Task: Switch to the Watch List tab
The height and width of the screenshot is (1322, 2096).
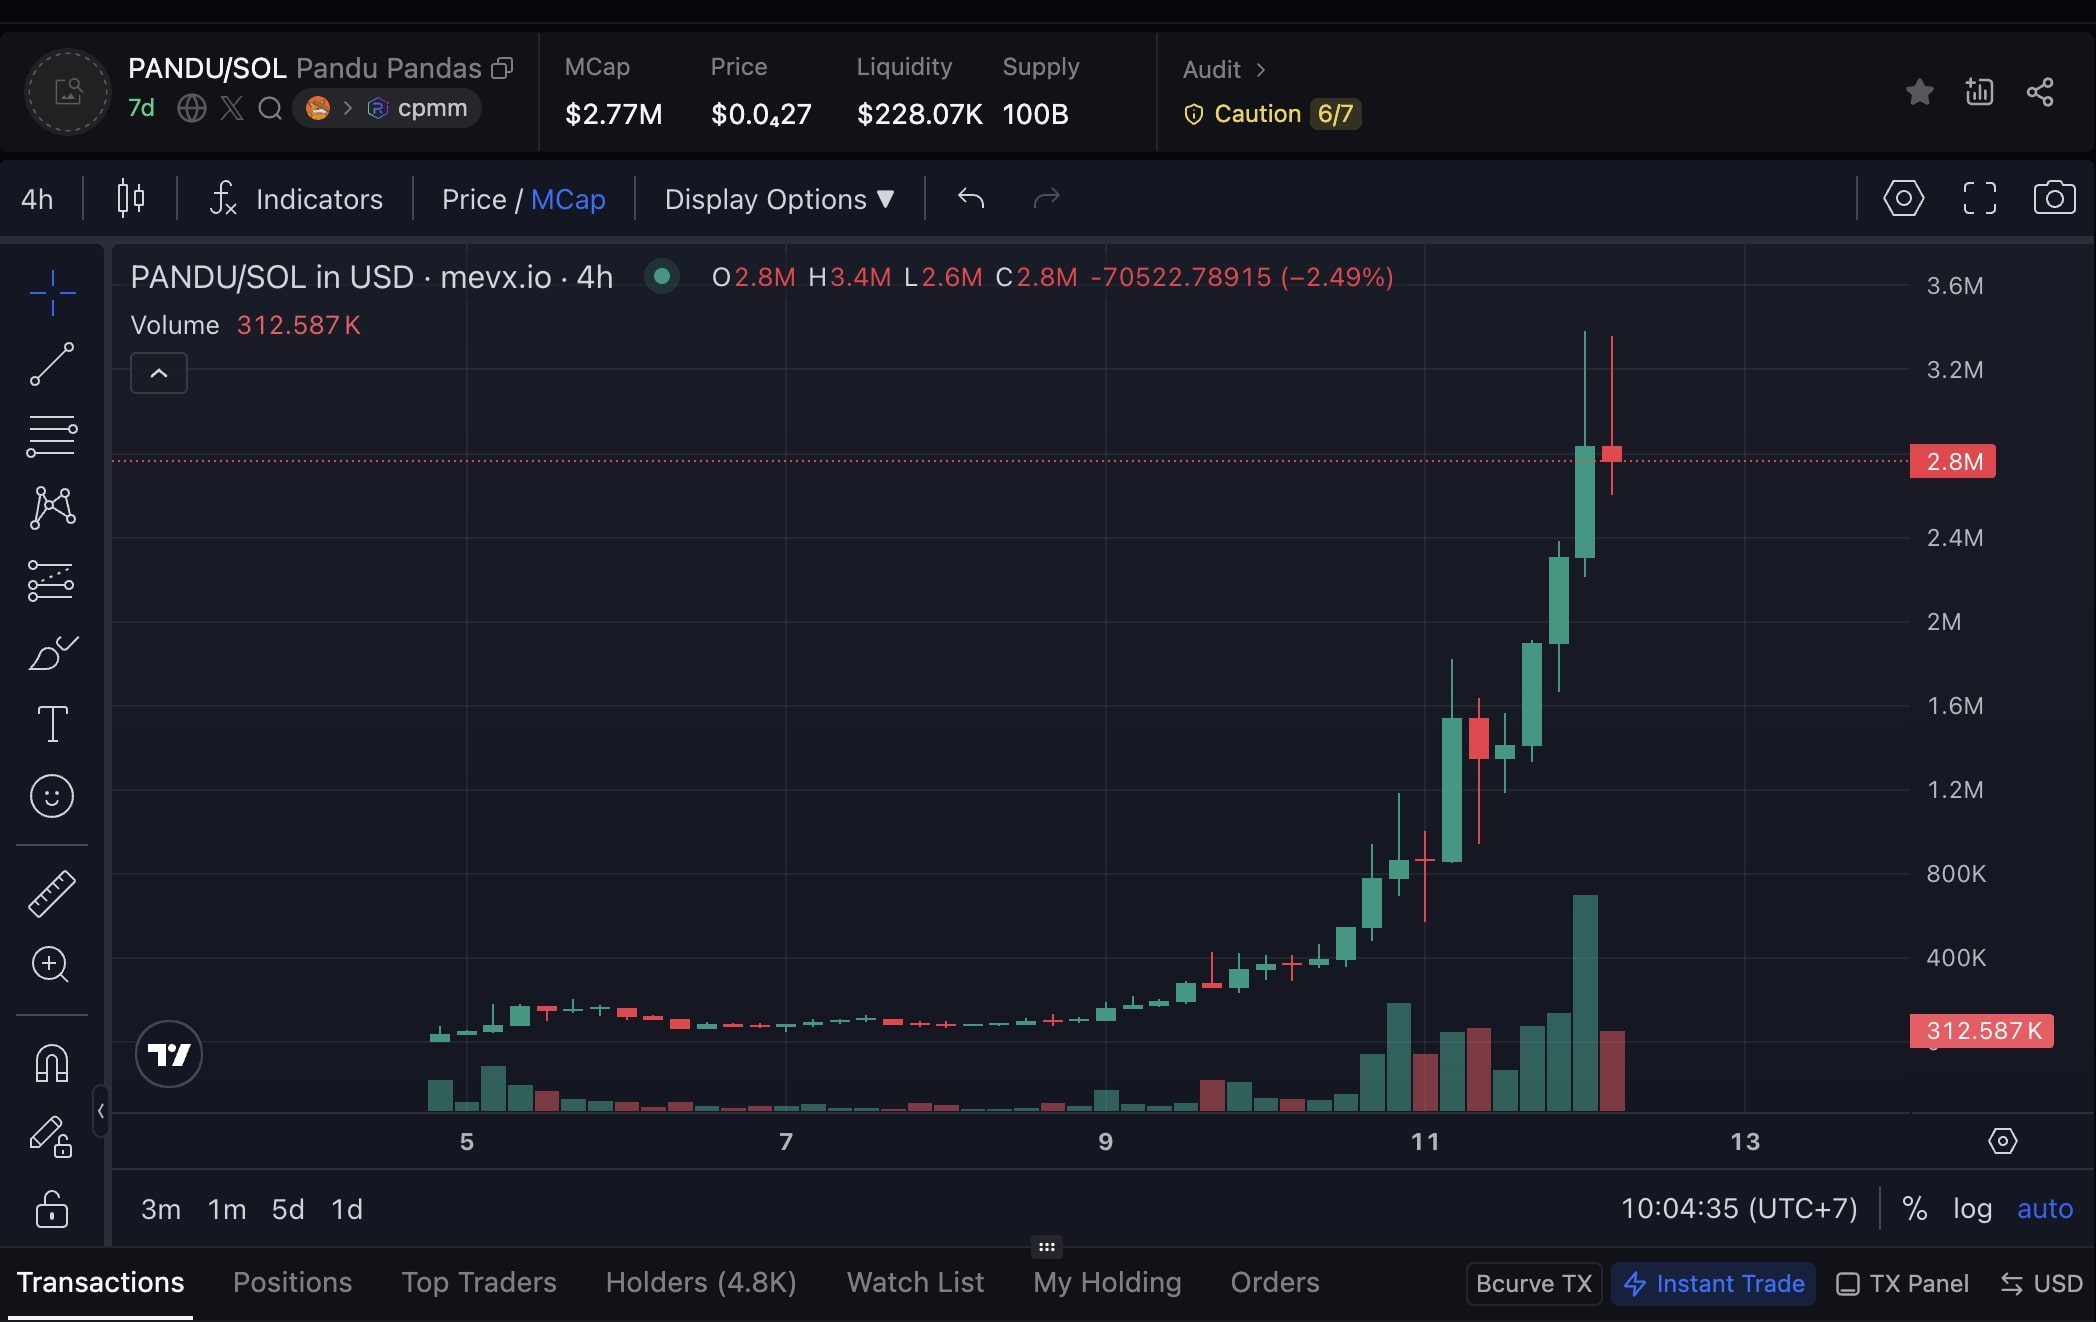Action: pyautogui.click(x=915, y=1282)
